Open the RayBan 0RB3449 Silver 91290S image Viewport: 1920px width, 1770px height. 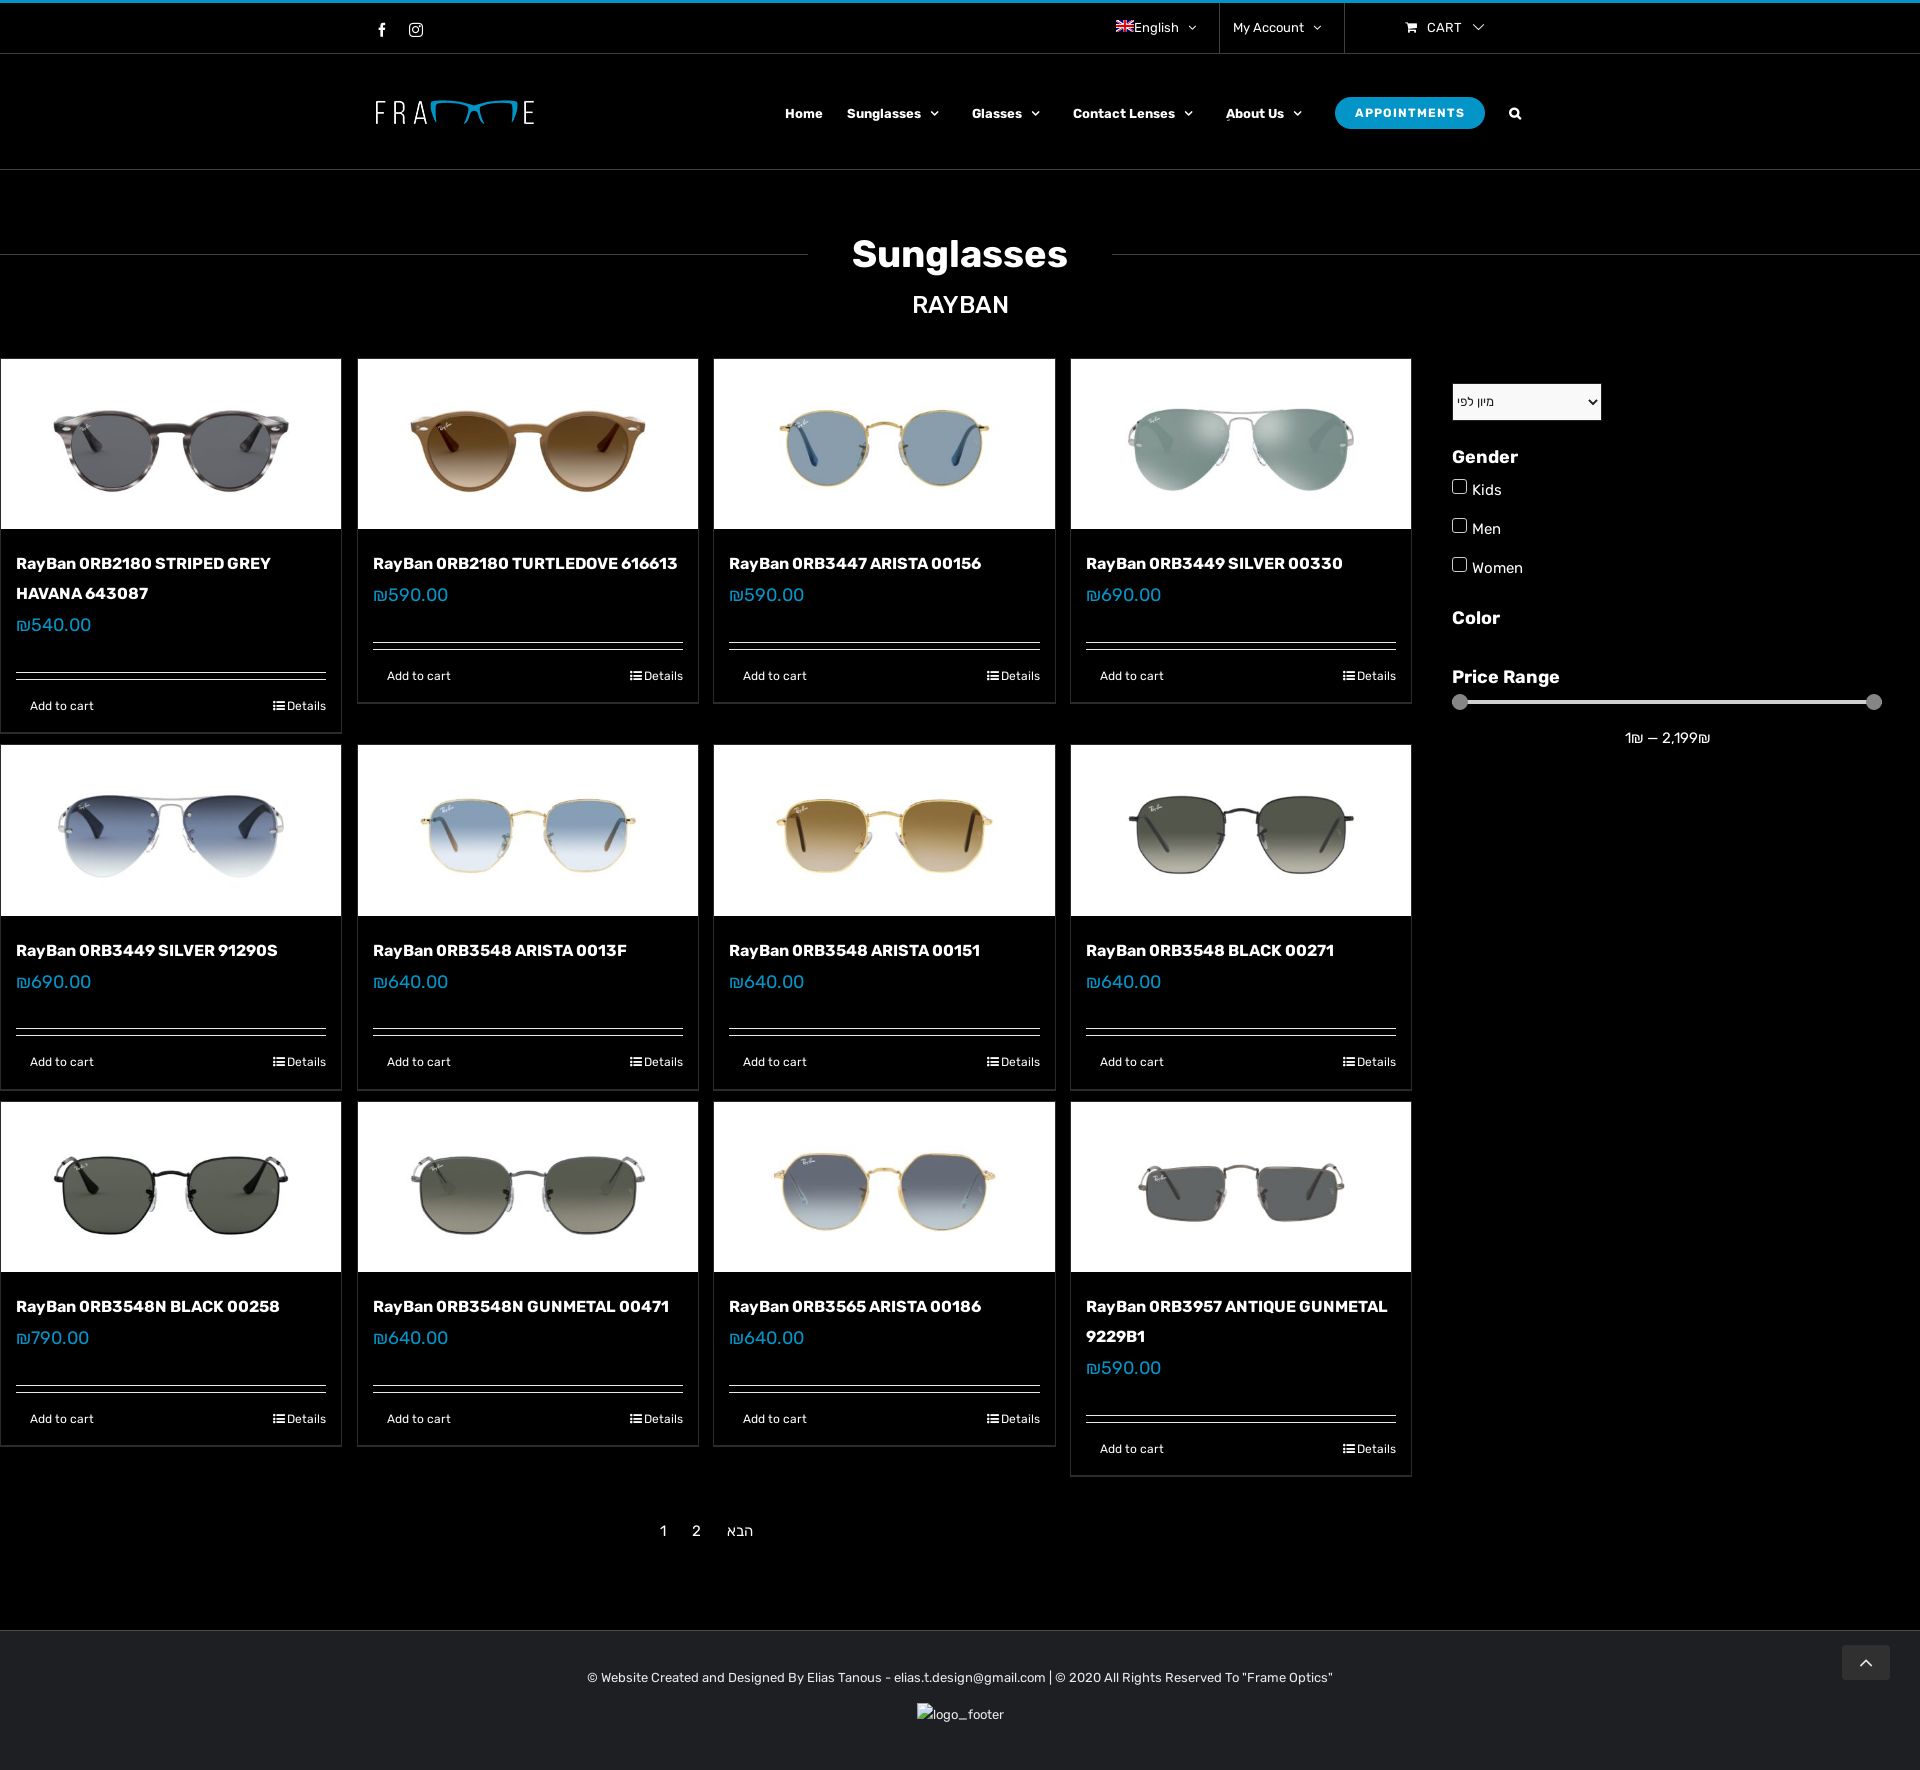tap(171, 830)
